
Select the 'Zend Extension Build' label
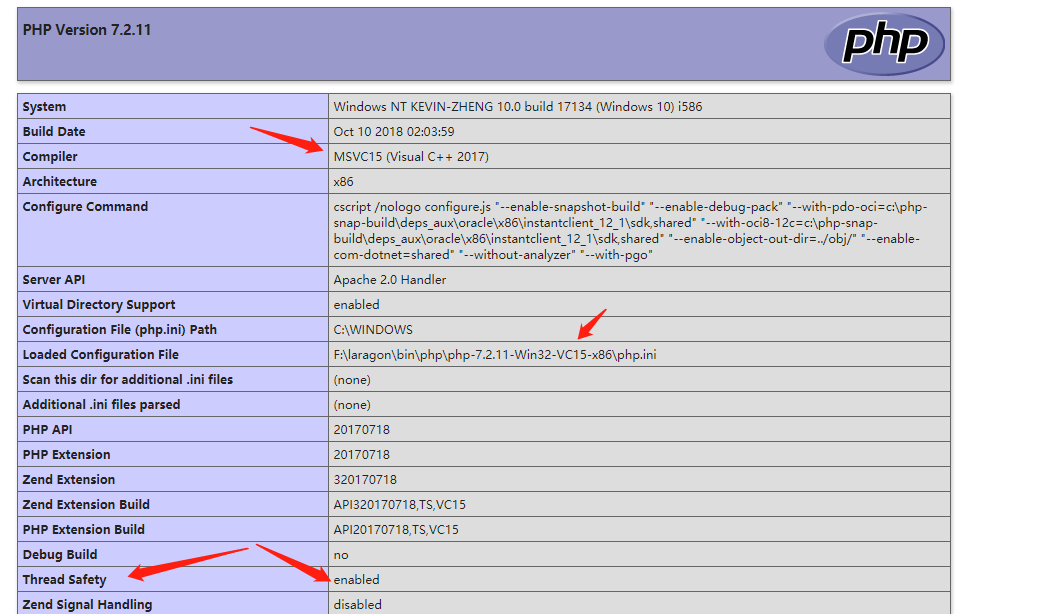click(x=86, y=505)
